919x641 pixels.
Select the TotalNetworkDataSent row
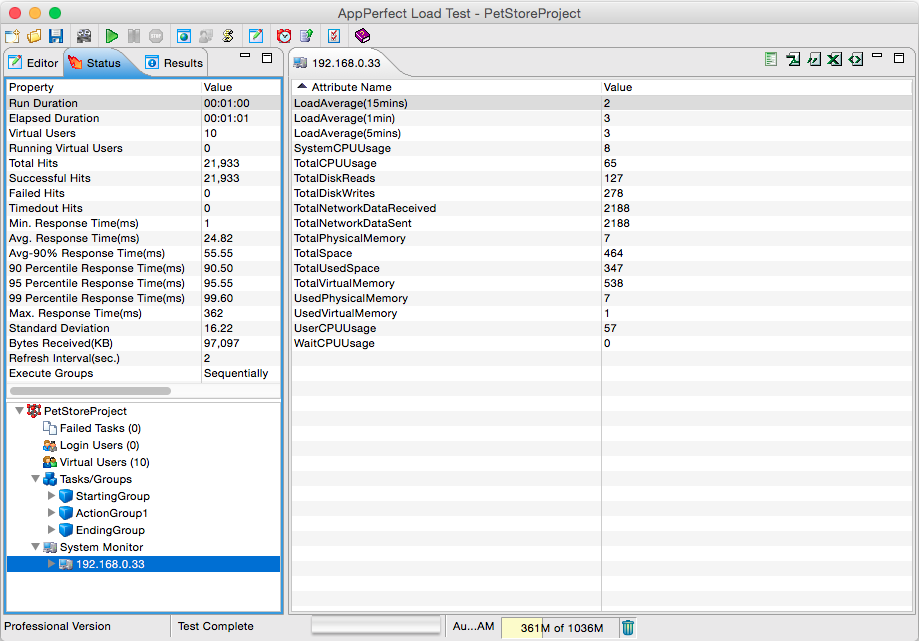click(x=602, y=223)
